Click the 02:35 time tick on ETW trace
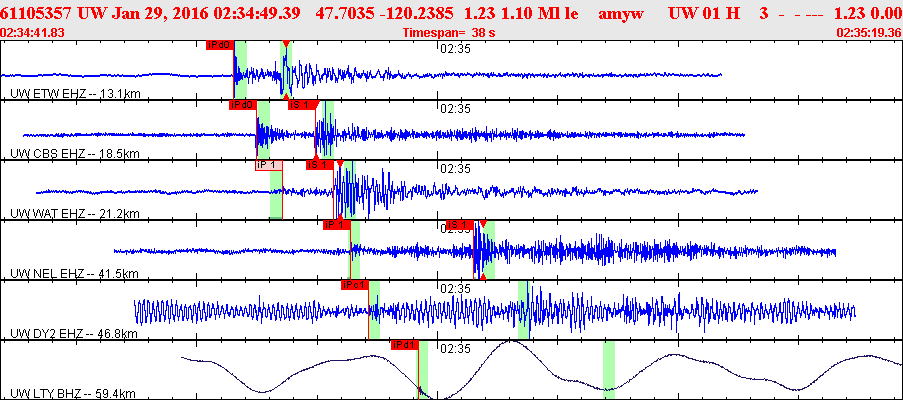Viewport: 903px width, 400px height. click(456, 49)
